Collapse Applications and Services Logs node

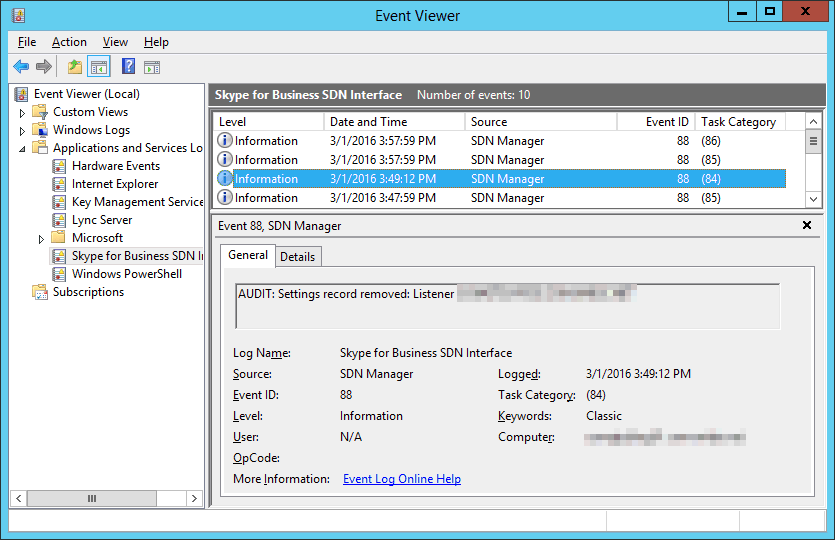[22, 149]
